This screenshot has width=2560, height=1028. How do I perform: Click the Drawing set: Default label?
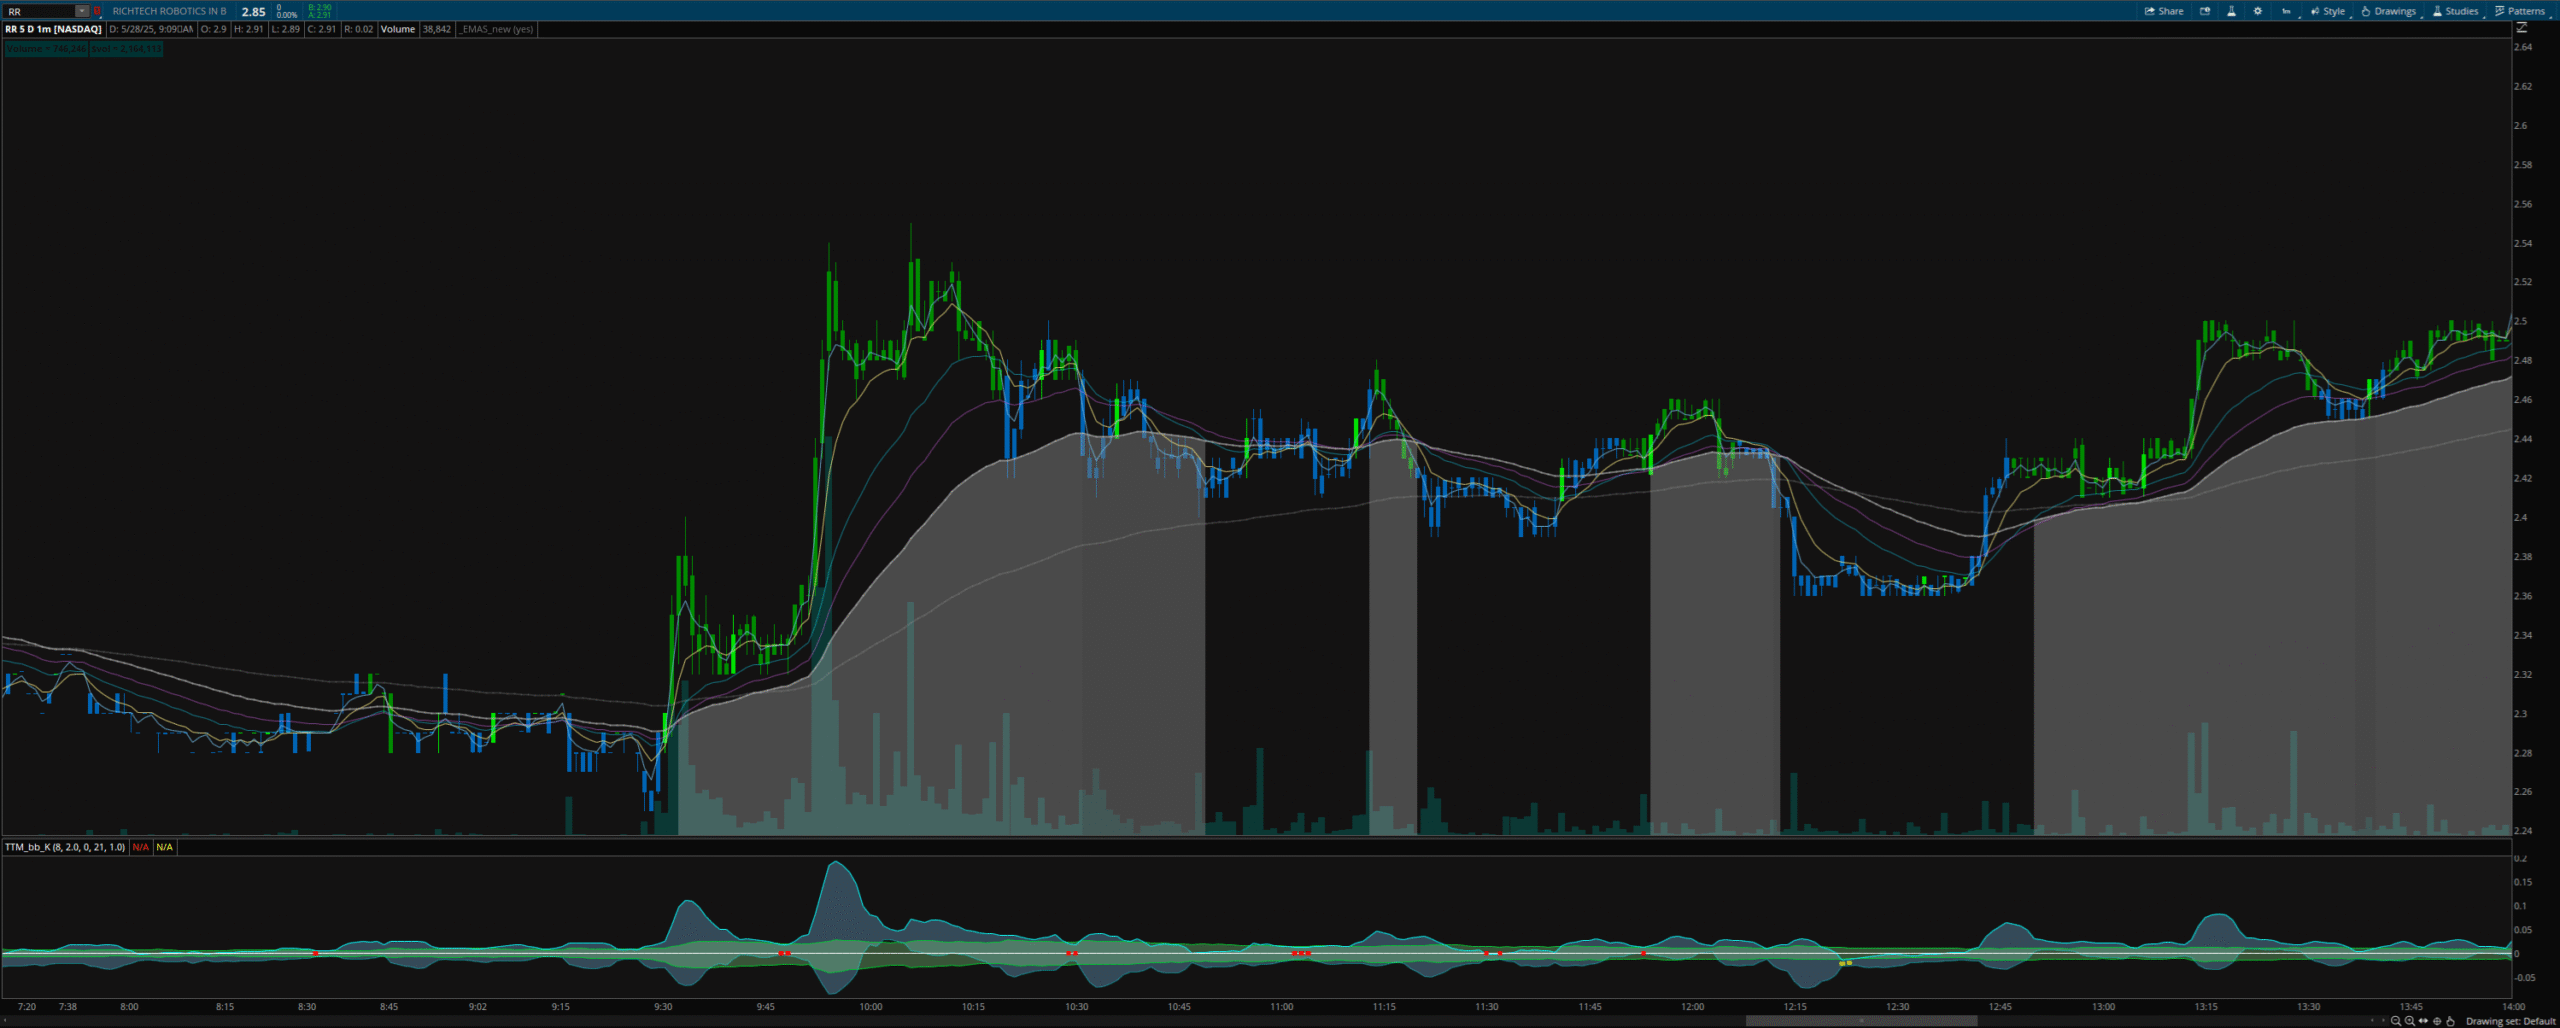[x=2510, y=1021]
